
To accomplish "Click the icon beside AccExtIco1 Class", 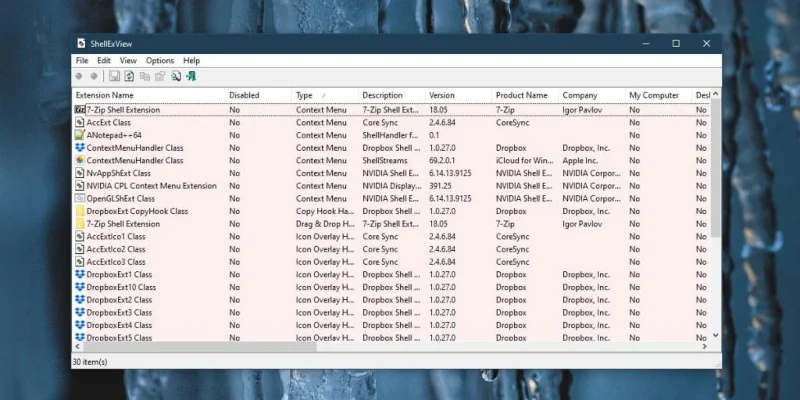I will [80, 236].
